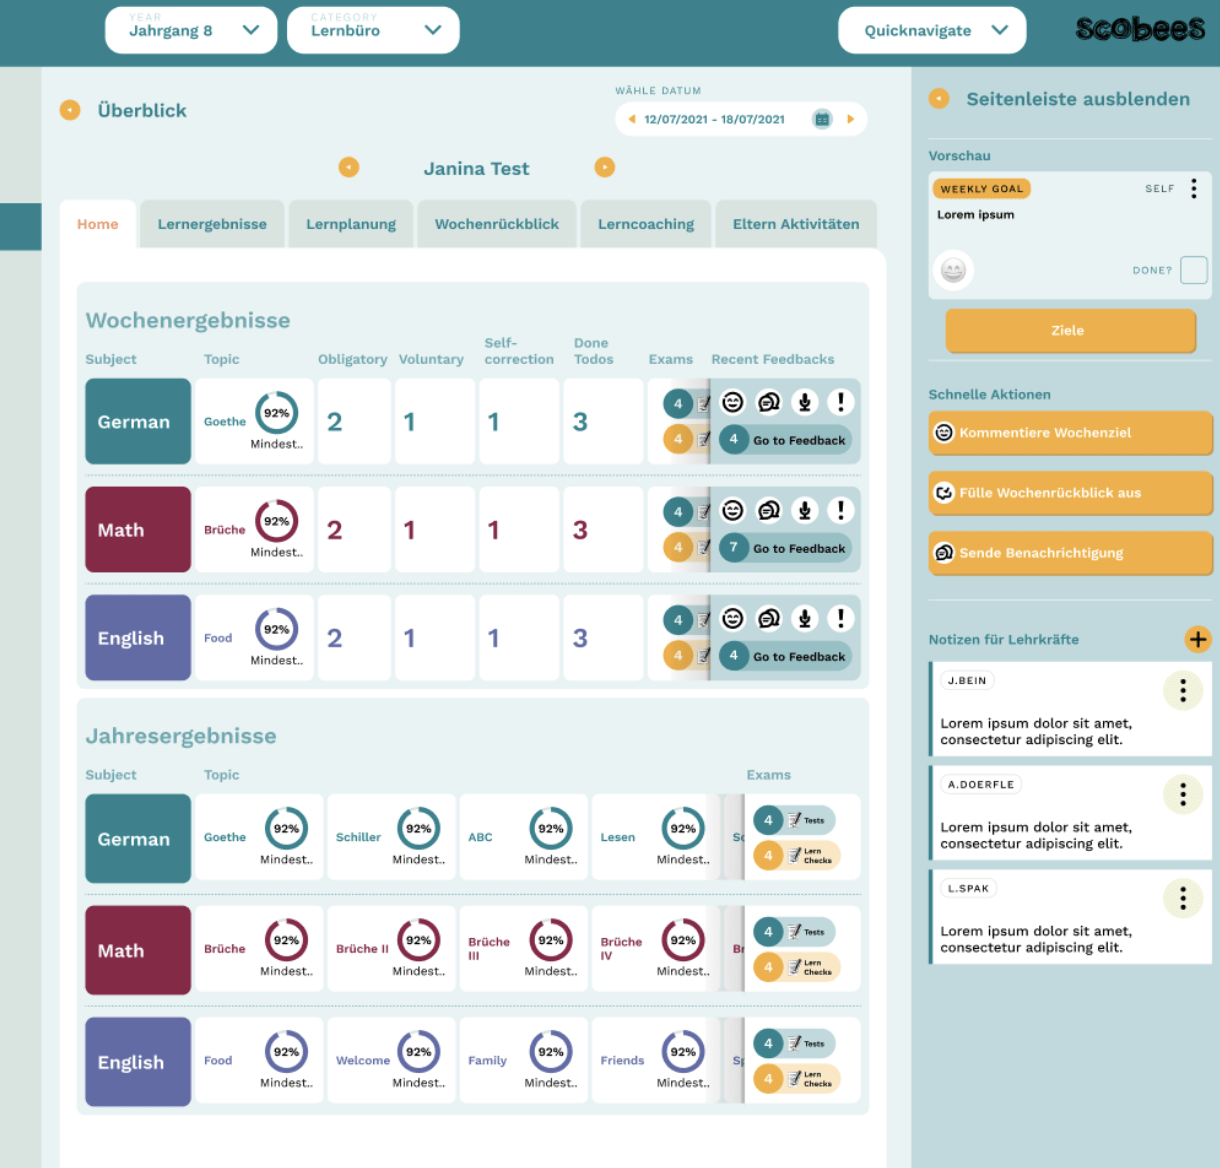Click Kommentiere Wochenziel quick action

click(x=1070, y=433)
